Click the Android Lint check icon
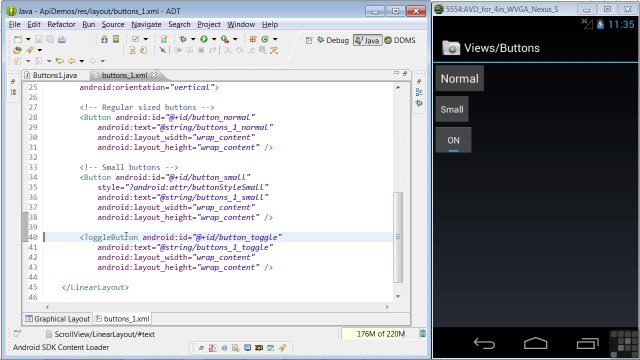640x360 pixels. [x=135, y=39]
